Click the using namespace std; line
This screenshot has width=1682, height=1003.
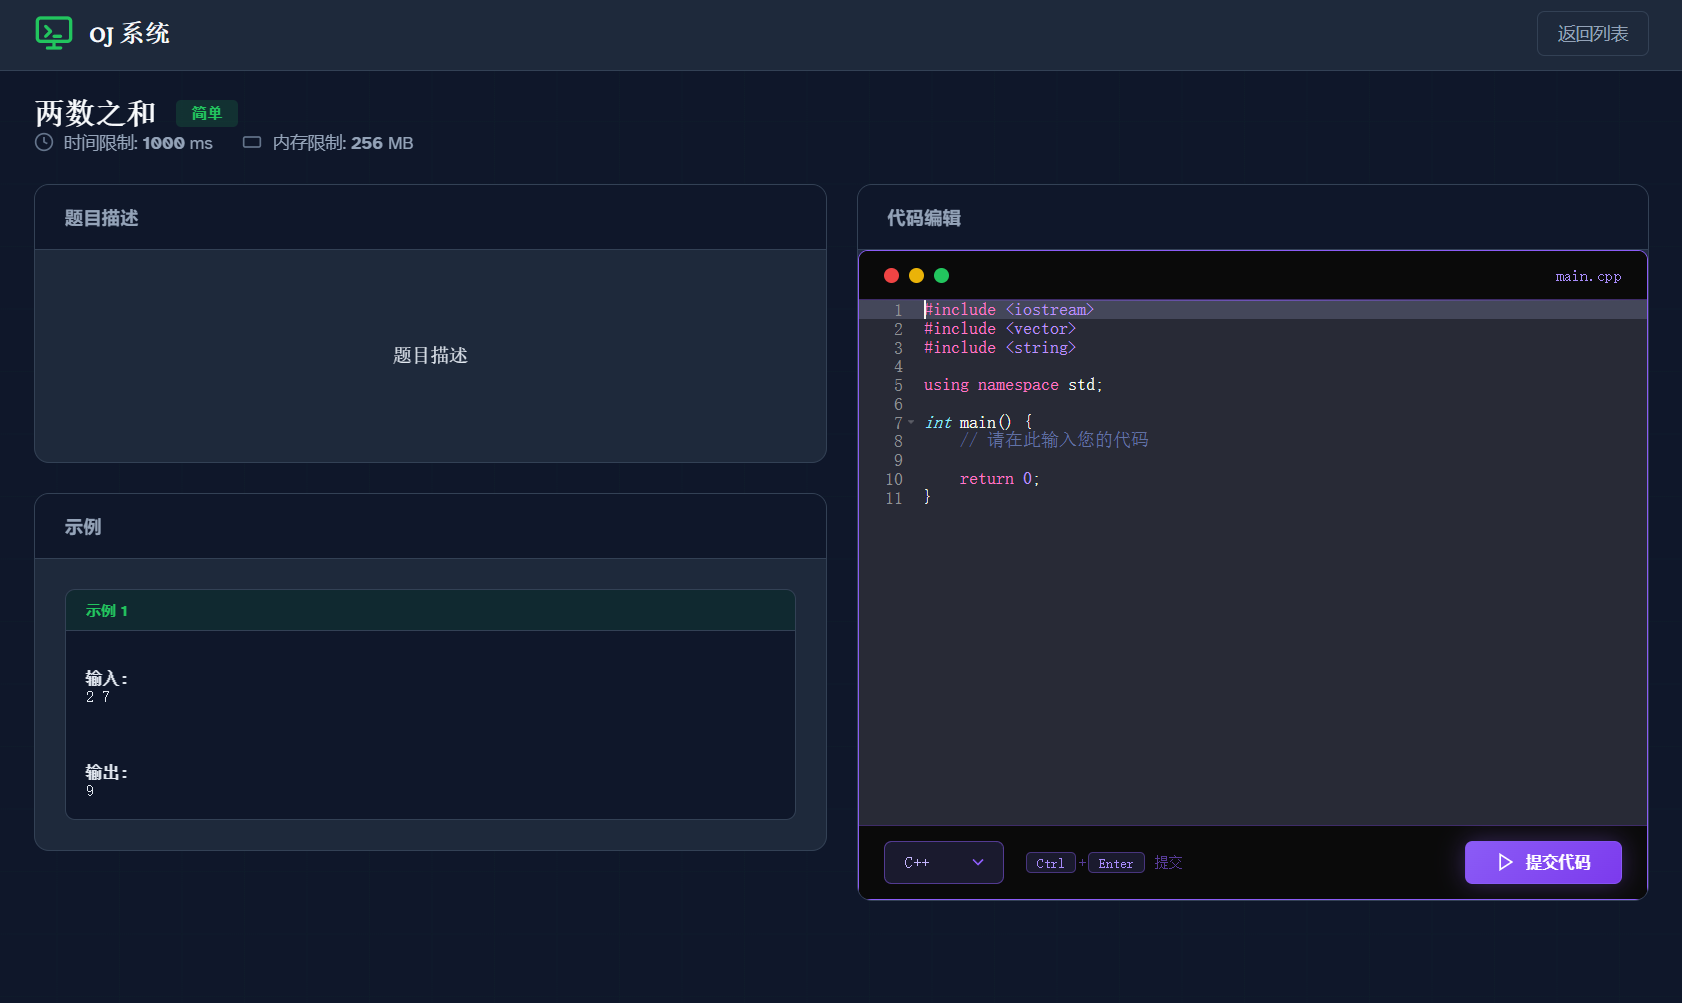(x=1013, y=385)
